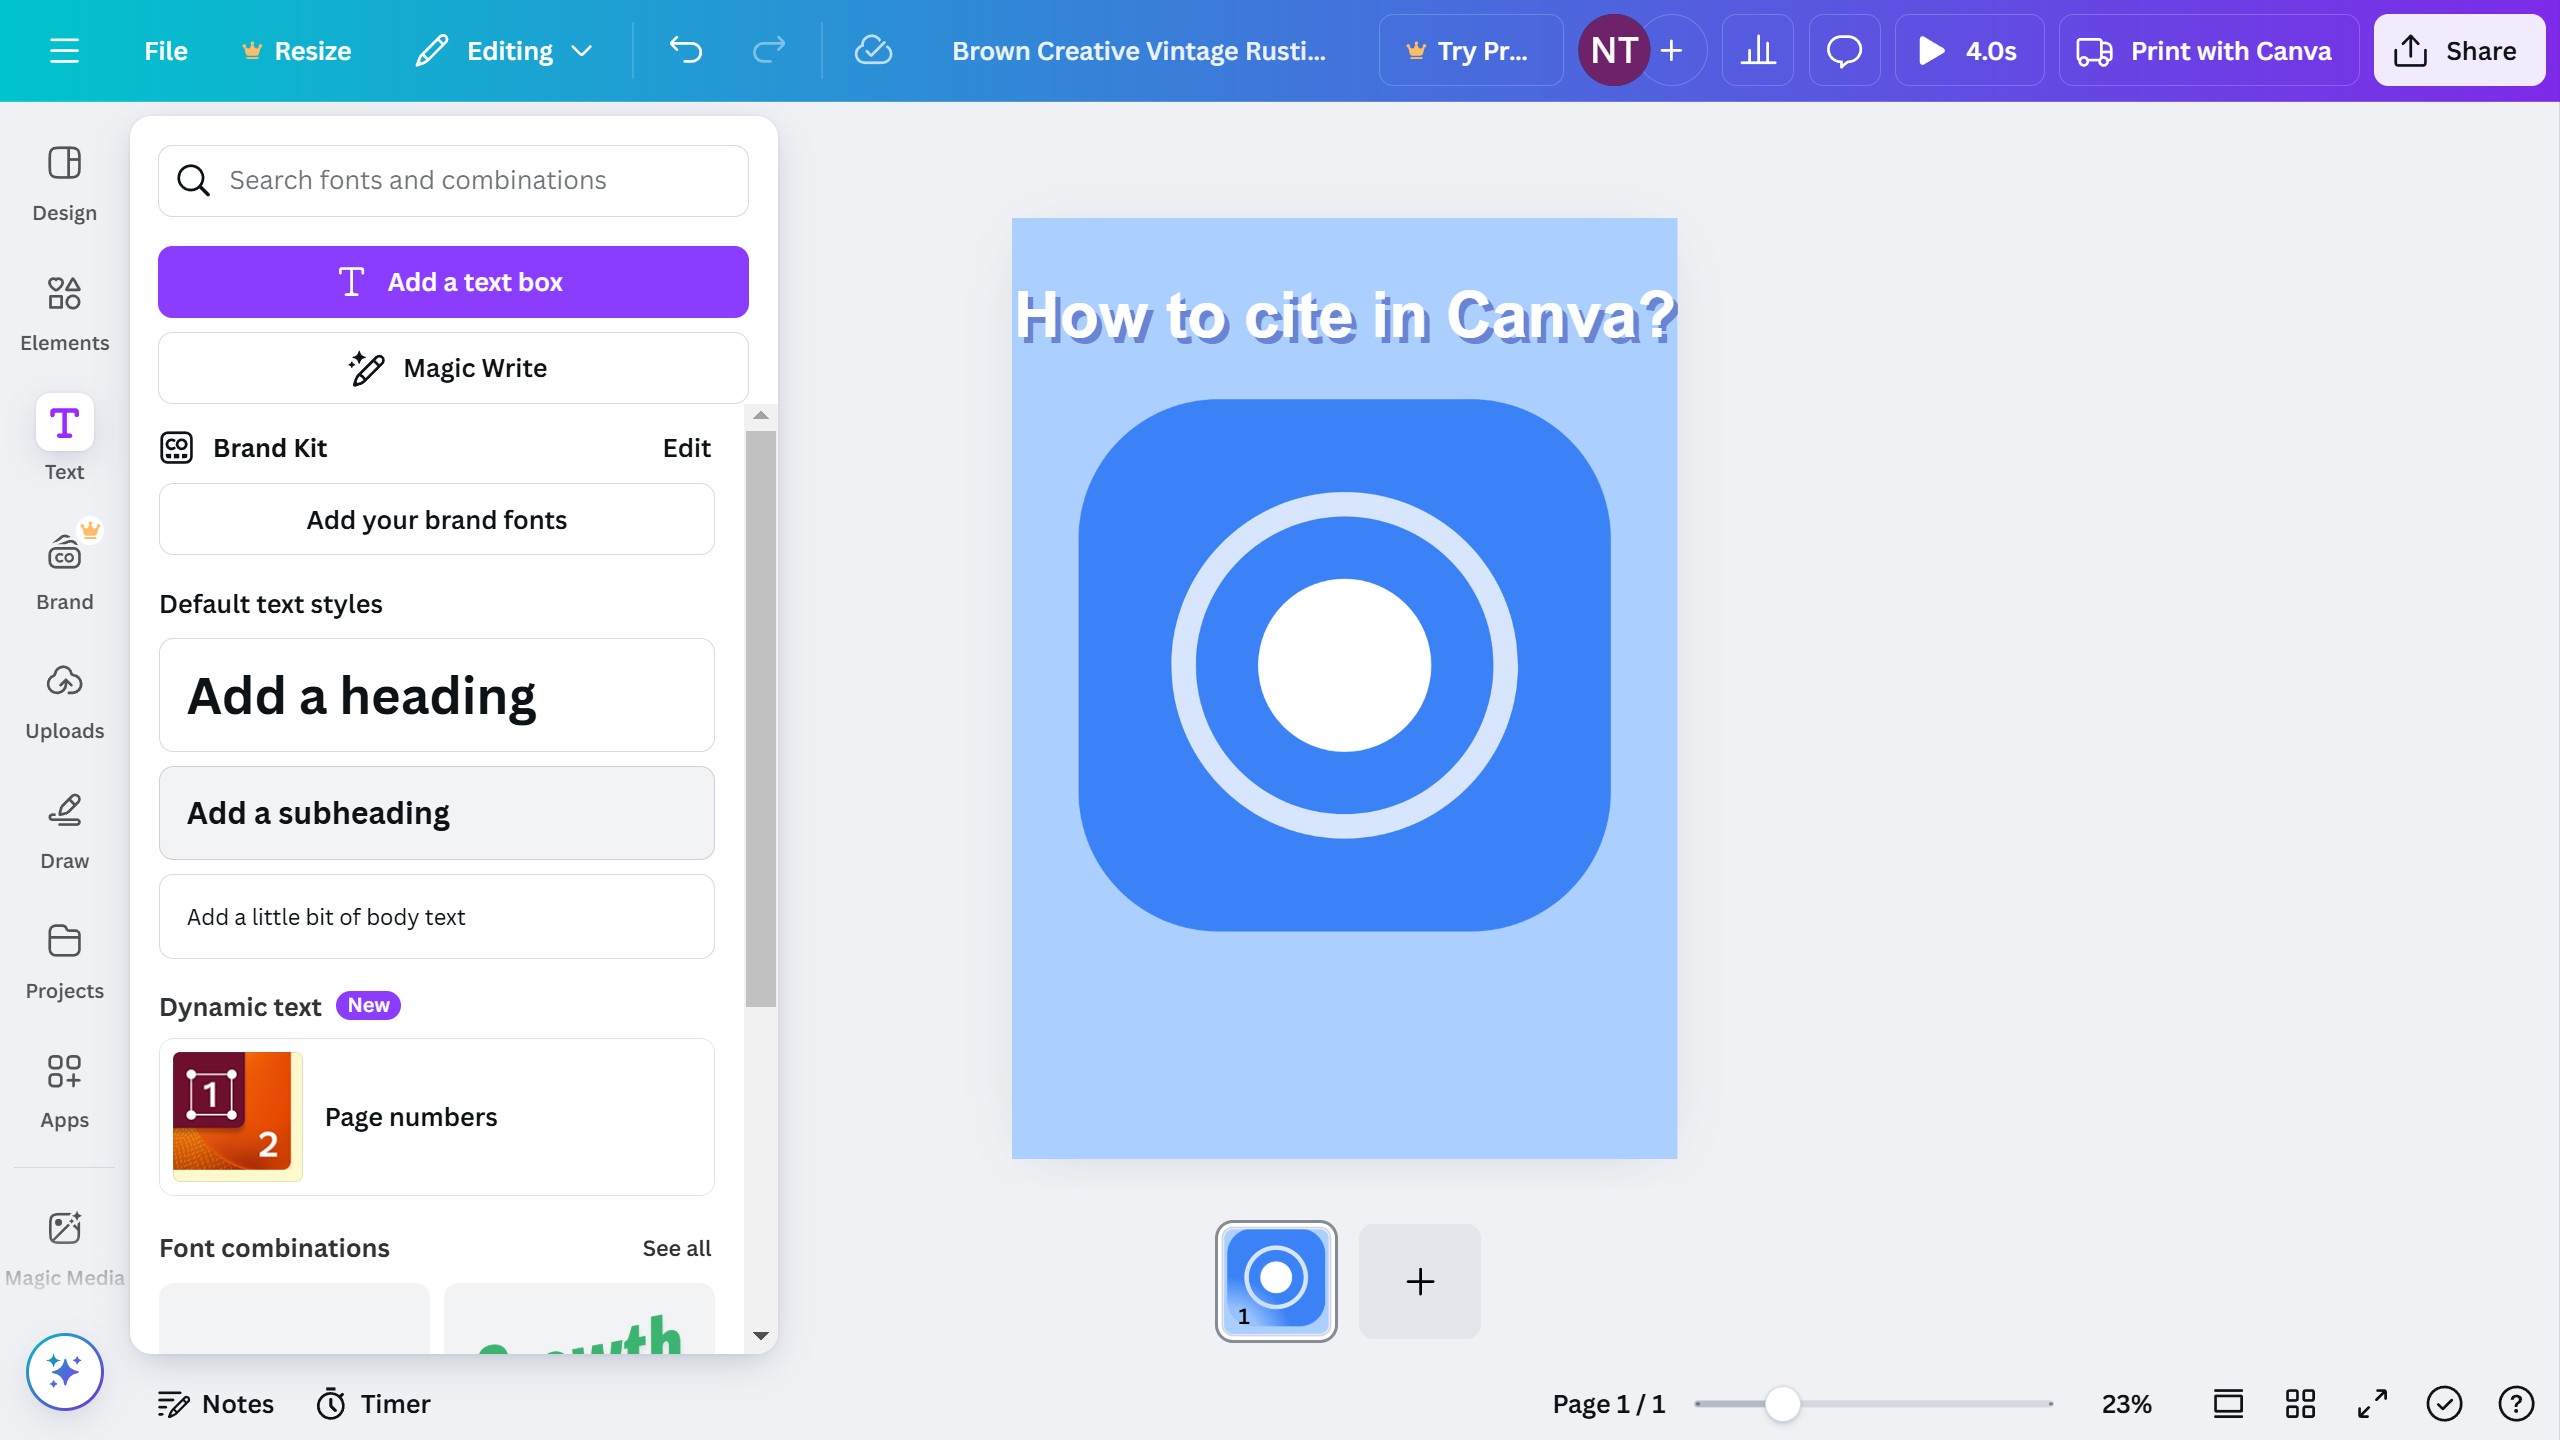Screen dimensions: 2560x1440
Task: Click See all font combinations
Action: (676, 1248)
